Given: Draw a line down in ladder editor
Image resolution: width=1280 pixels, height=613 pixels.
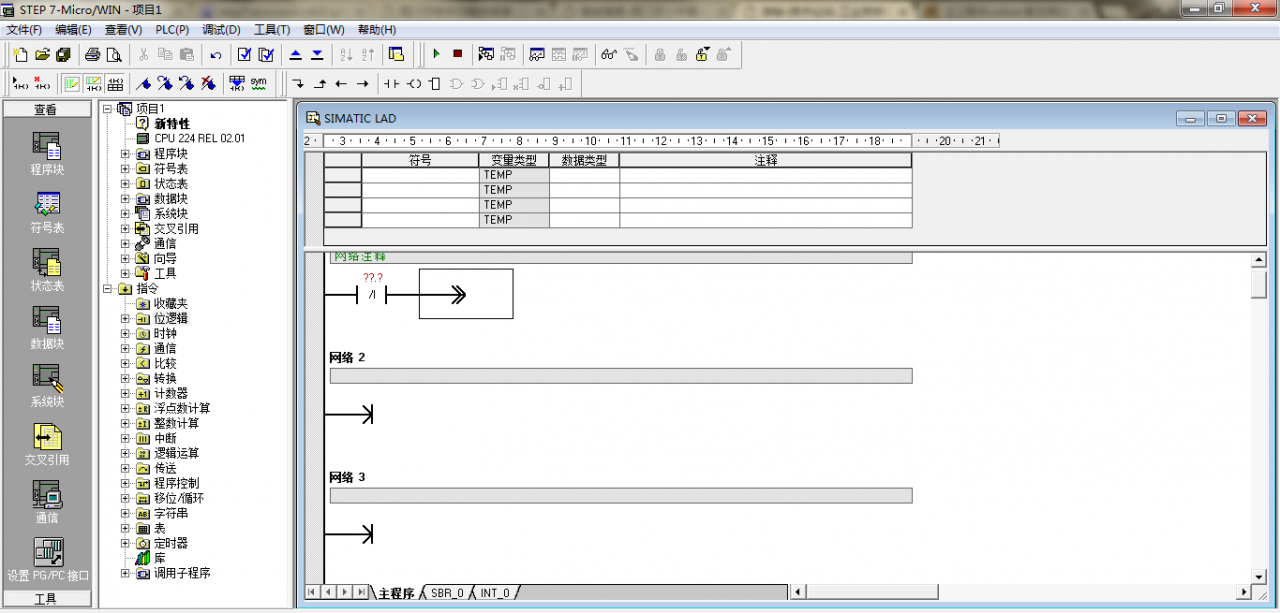Looking at the screenshot, I should click(x=298, y=84).
